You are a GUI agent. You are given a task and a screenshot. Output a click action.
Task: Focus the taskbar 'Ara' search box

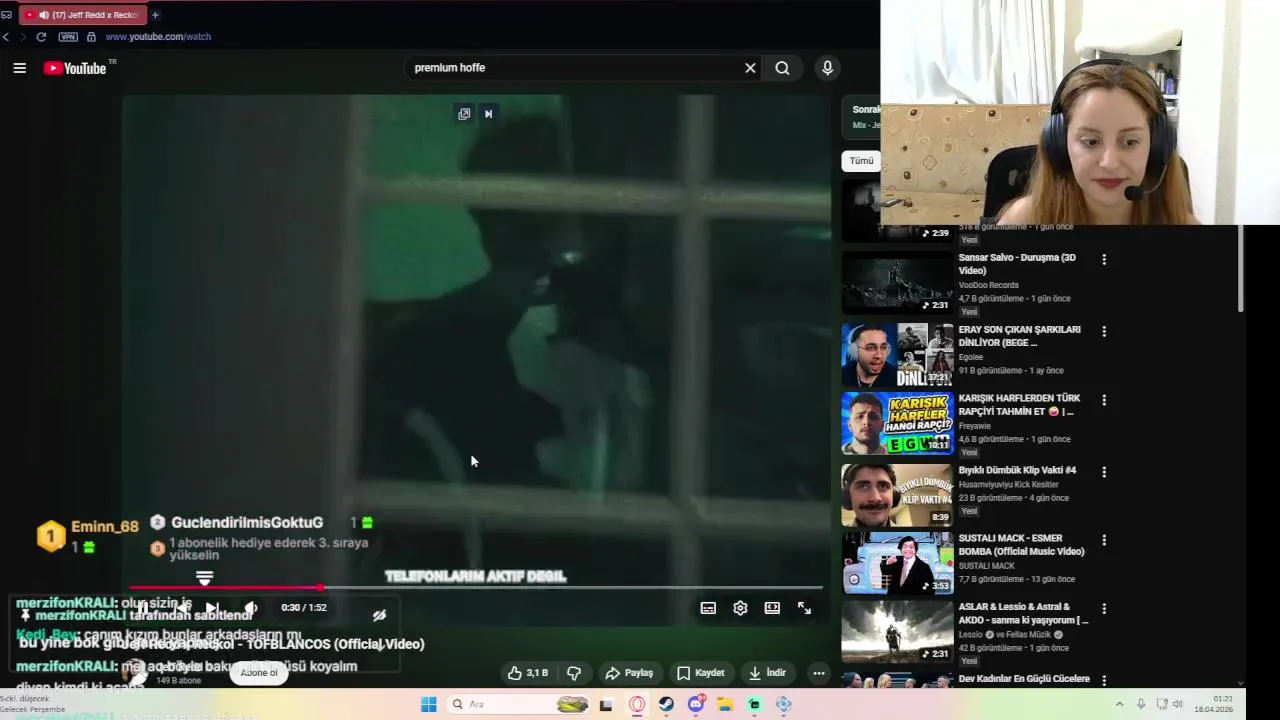[518, 704]
